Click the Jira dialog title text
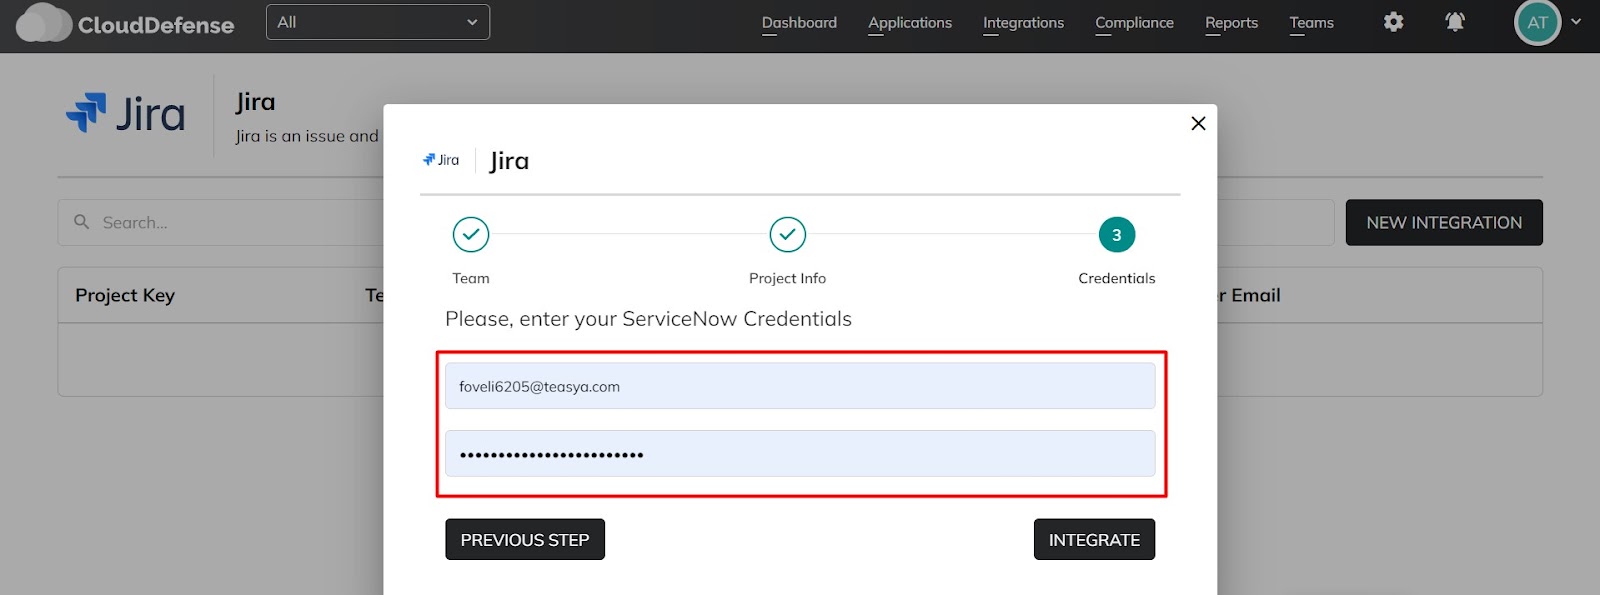The height and width of the screenshot is (595, 1600). (x=509, y=161)
